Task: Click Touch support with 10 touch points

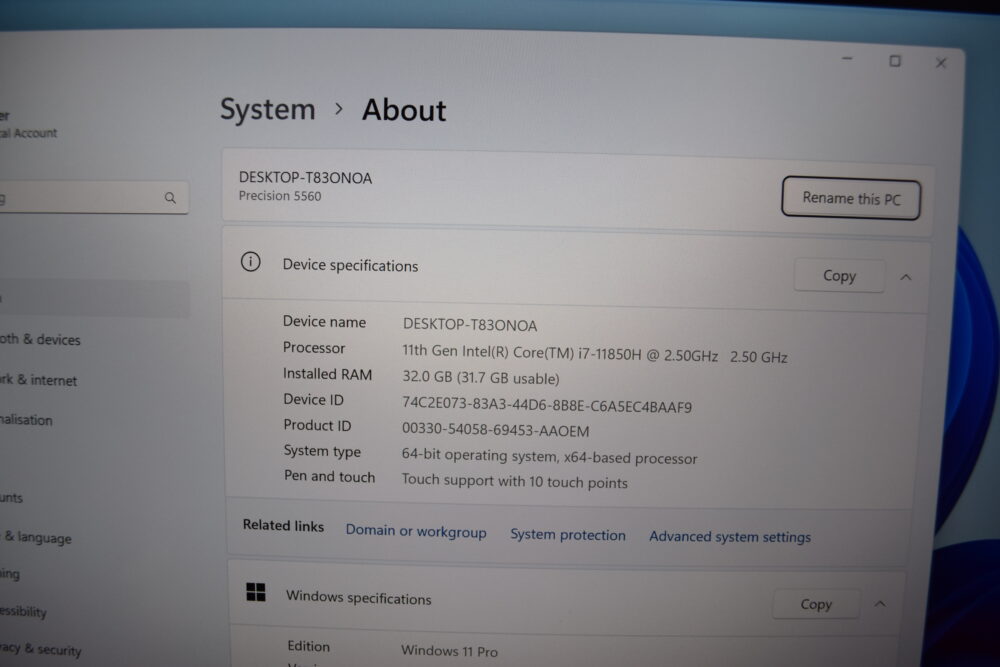Action: 514,481
